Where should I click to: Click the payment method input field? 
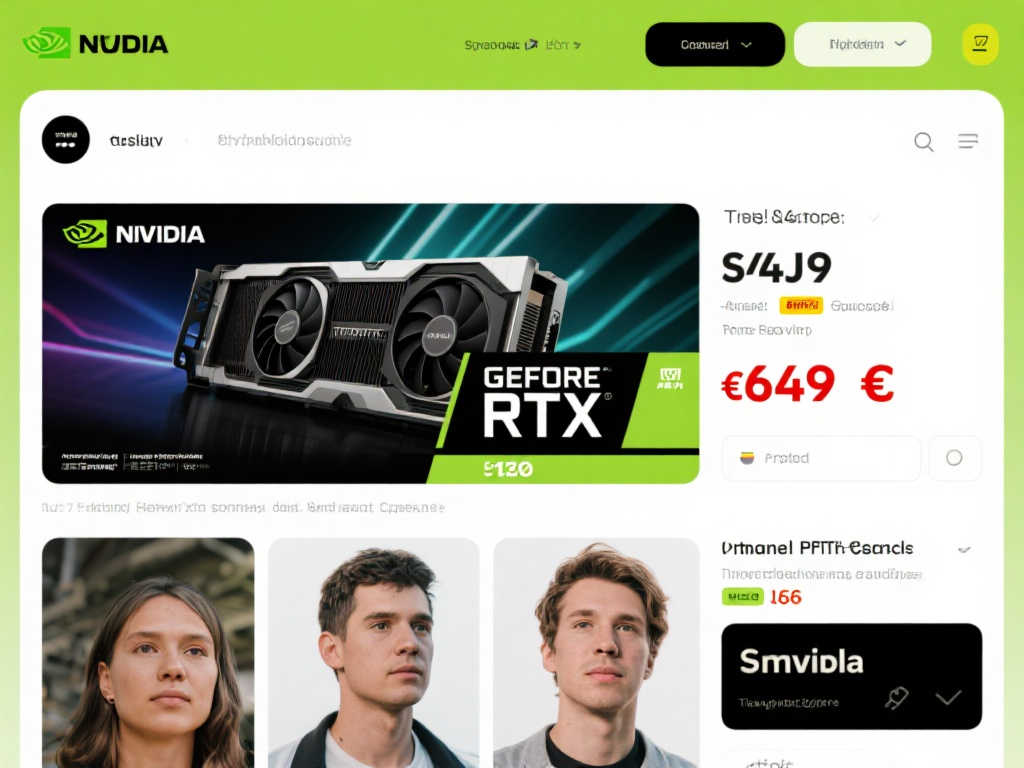[x=822, y=458]
